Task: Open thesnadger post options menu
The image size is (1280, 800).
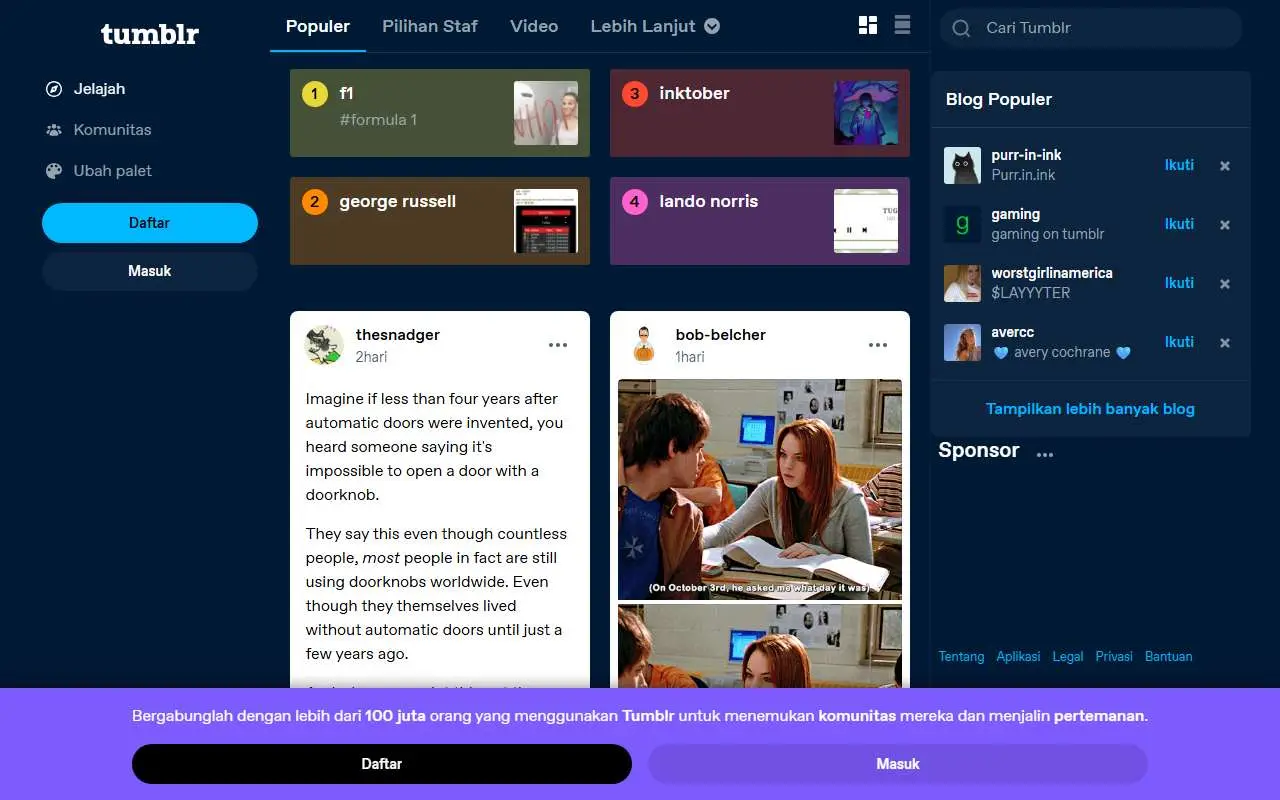Action: pyautogui.click(x=558, y=345)
